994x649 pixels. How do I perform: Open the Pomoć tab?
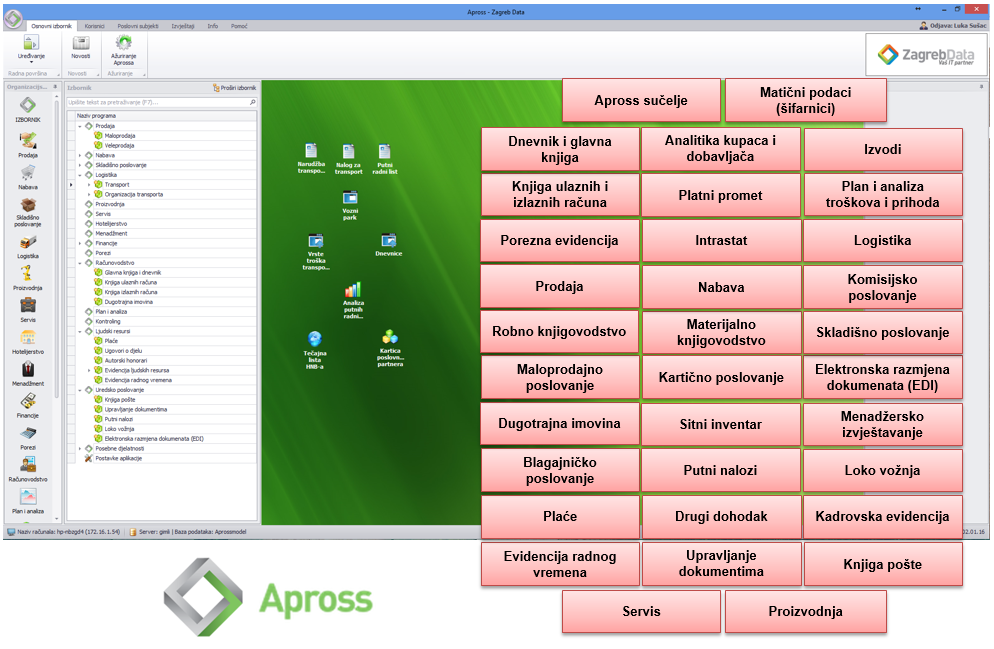point(239,26)
